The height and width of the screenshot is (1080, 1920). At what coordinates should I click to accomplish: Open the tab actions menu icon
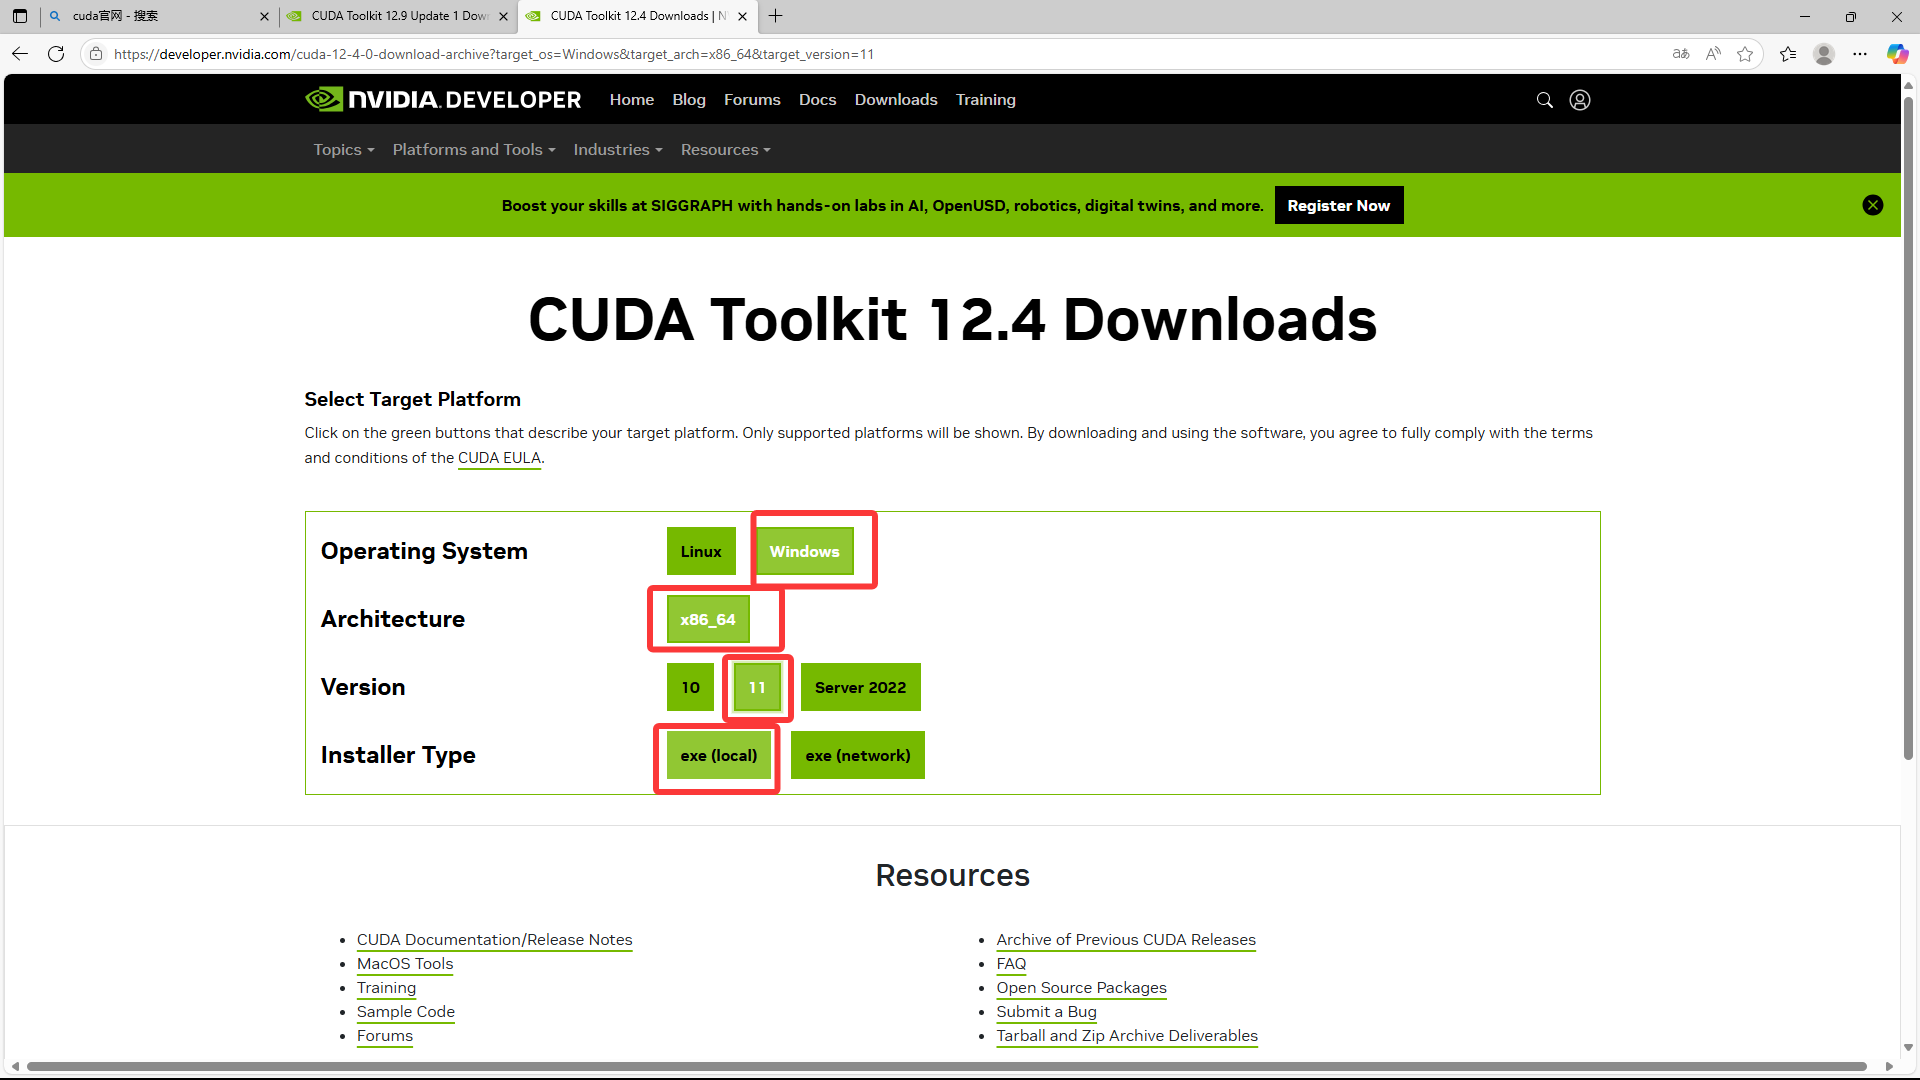[20, 16]
